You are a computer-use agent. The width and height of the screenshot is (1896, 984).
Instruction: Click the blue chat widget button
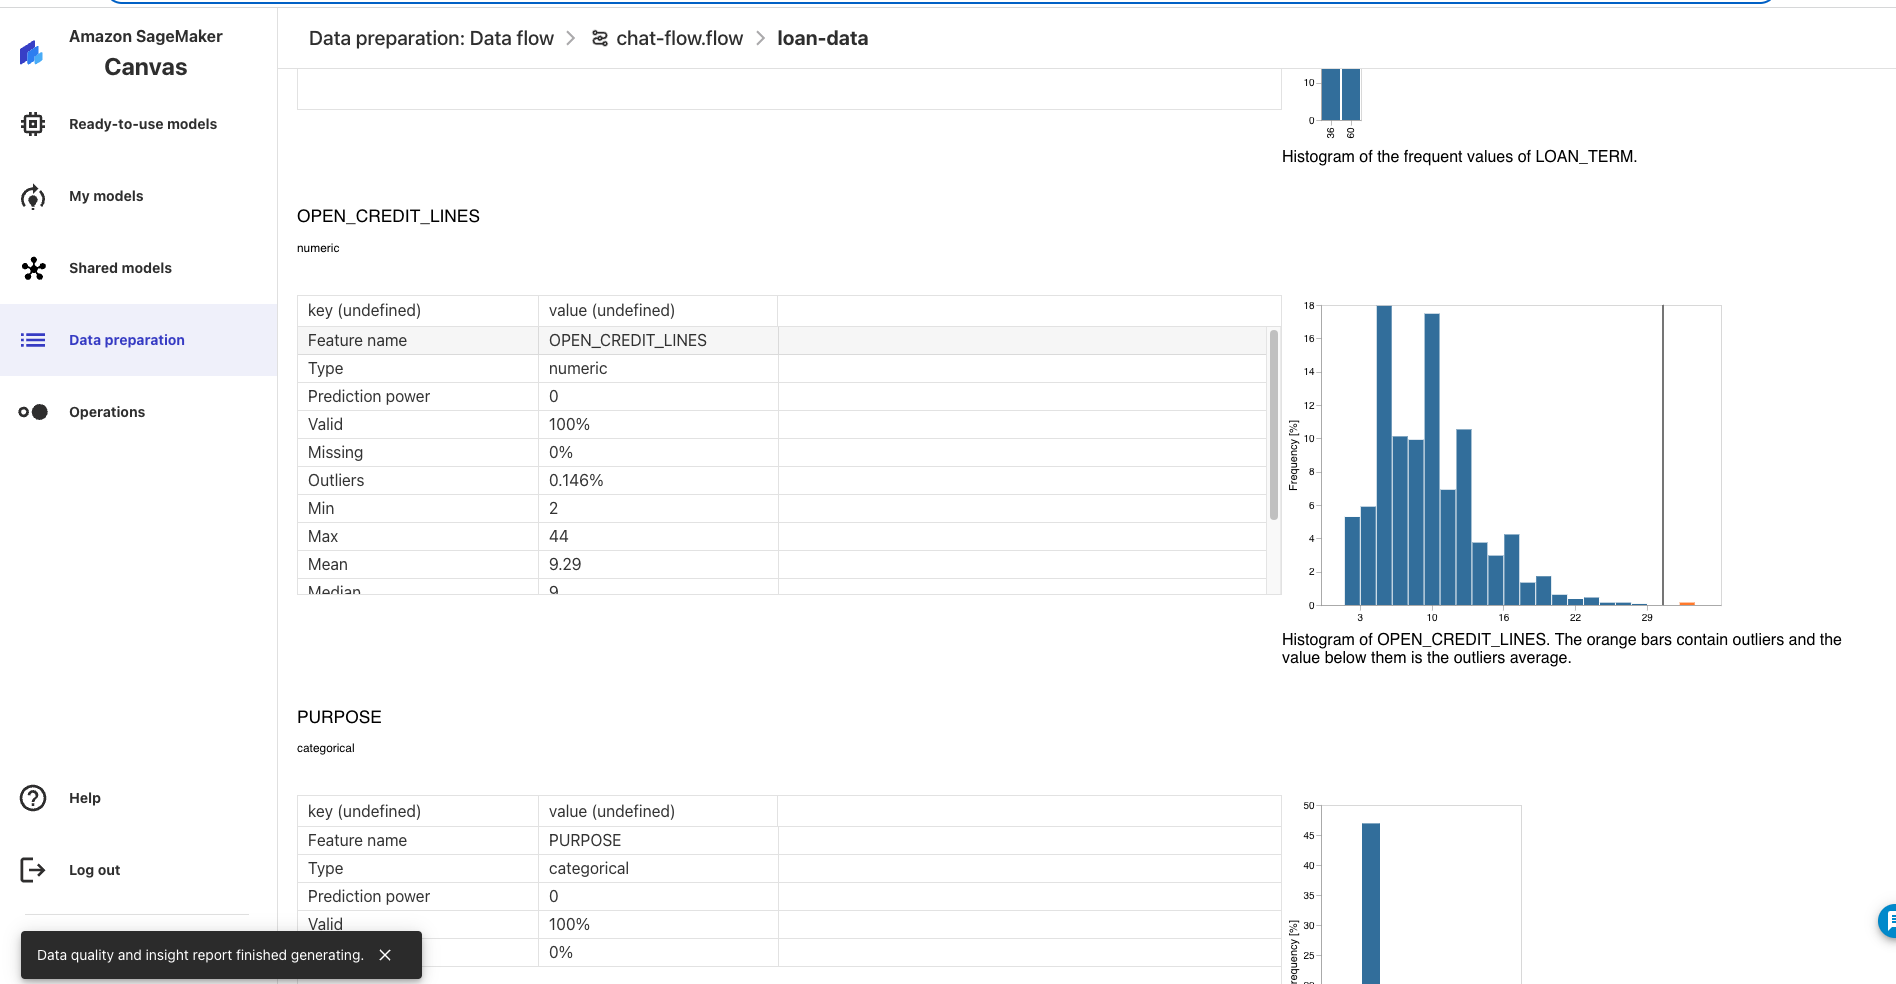click(1887, 920)
